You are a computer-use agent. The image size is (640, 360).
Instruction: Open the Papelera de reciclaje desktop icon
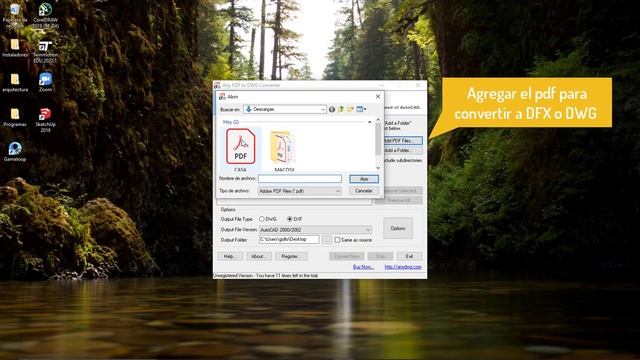tap(15, 16)
